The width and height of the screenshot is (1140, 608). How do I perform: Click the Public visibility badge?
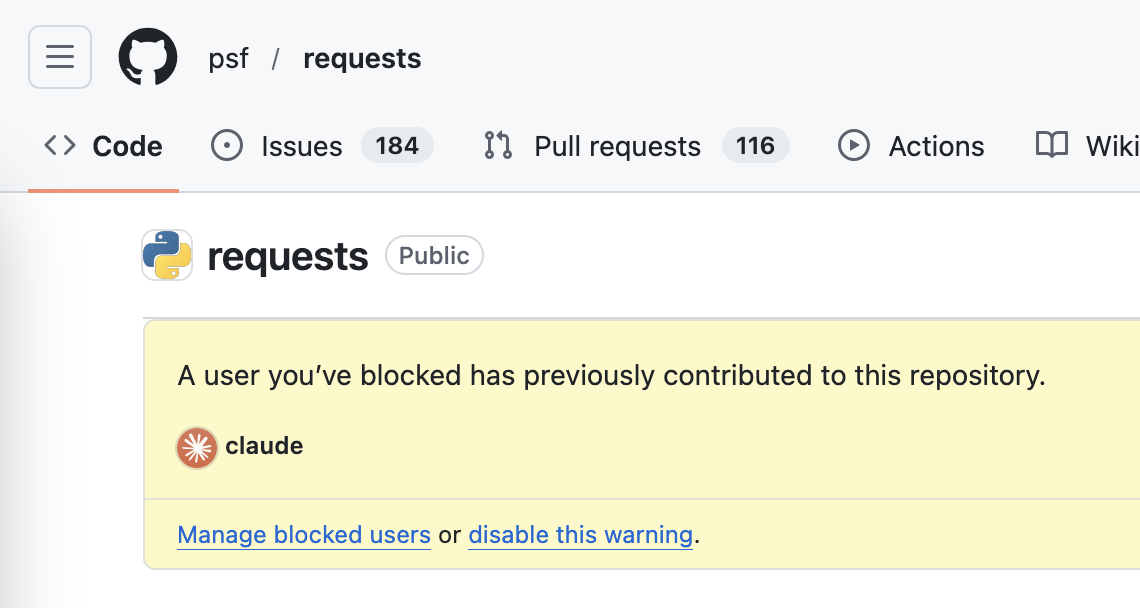(434, 255)
